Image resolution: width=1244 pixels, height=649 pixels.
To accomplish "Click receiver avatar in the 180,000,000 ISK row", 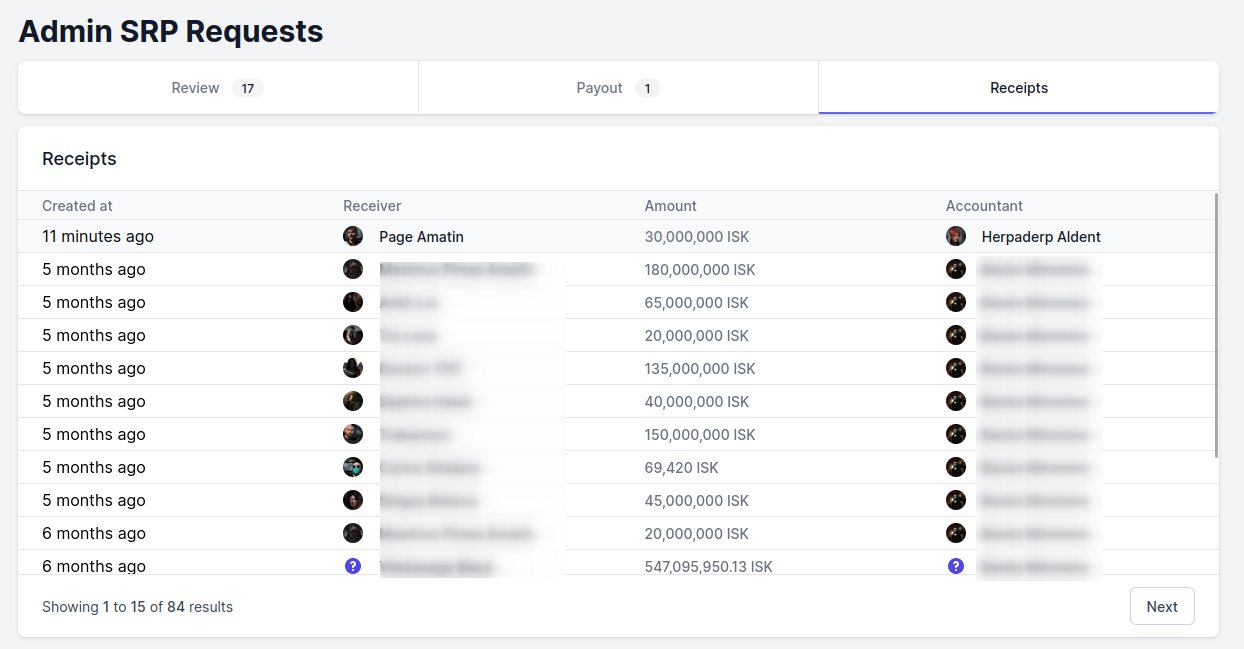I will 353,269.
